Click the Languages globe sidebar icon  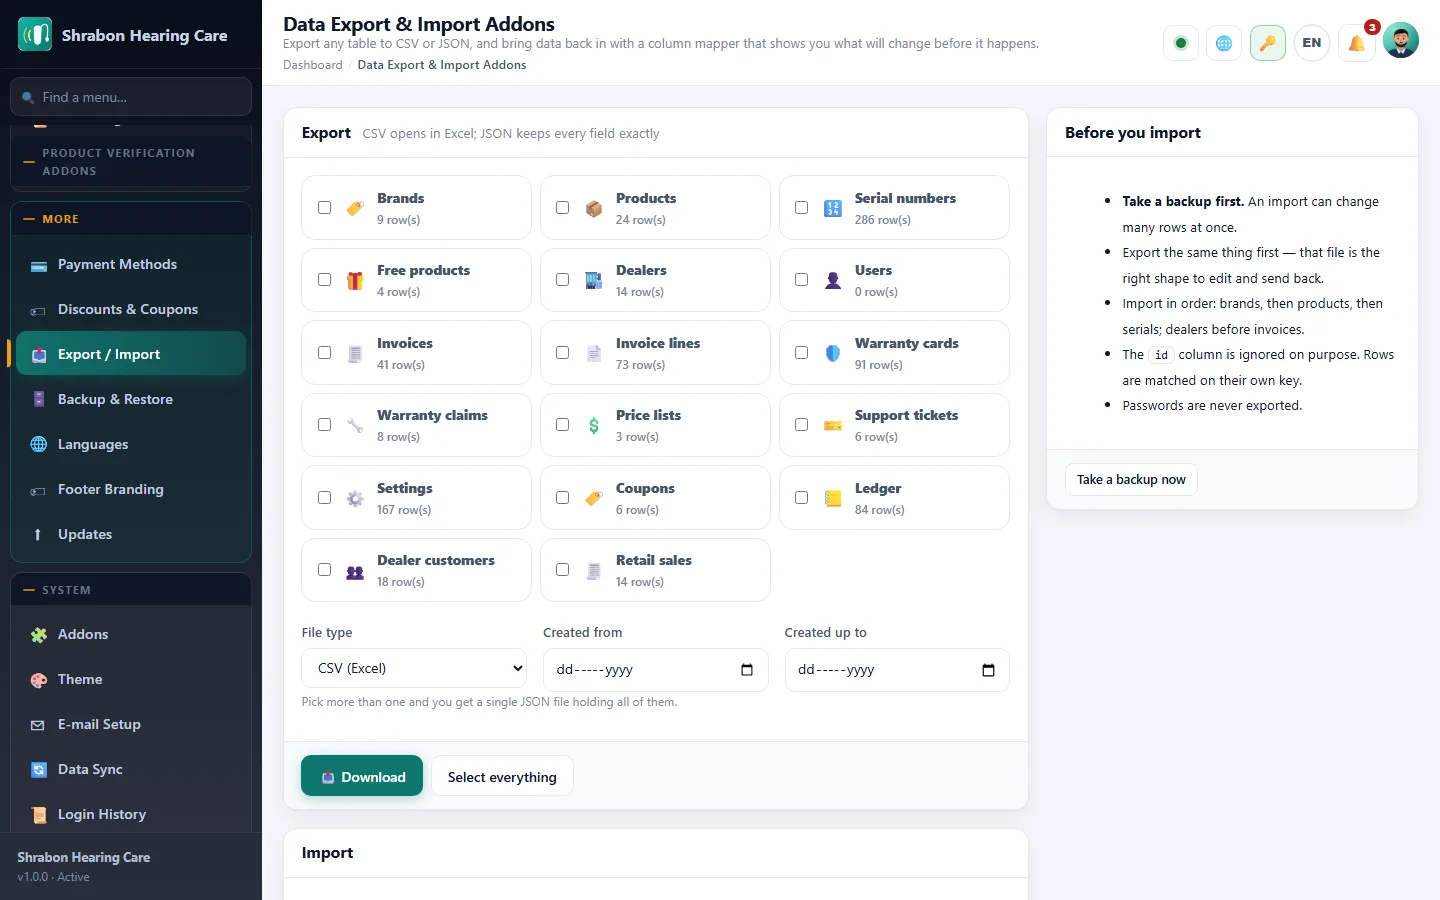[39, 445]
